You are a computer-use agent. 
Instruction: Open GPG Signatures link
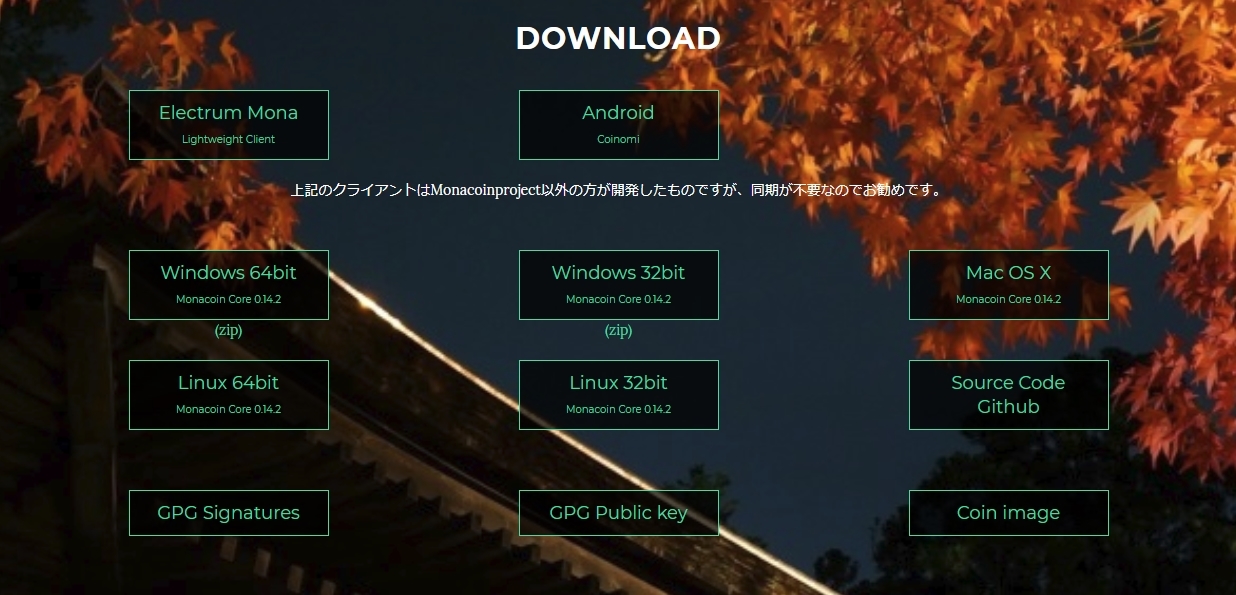coord(228,513)
